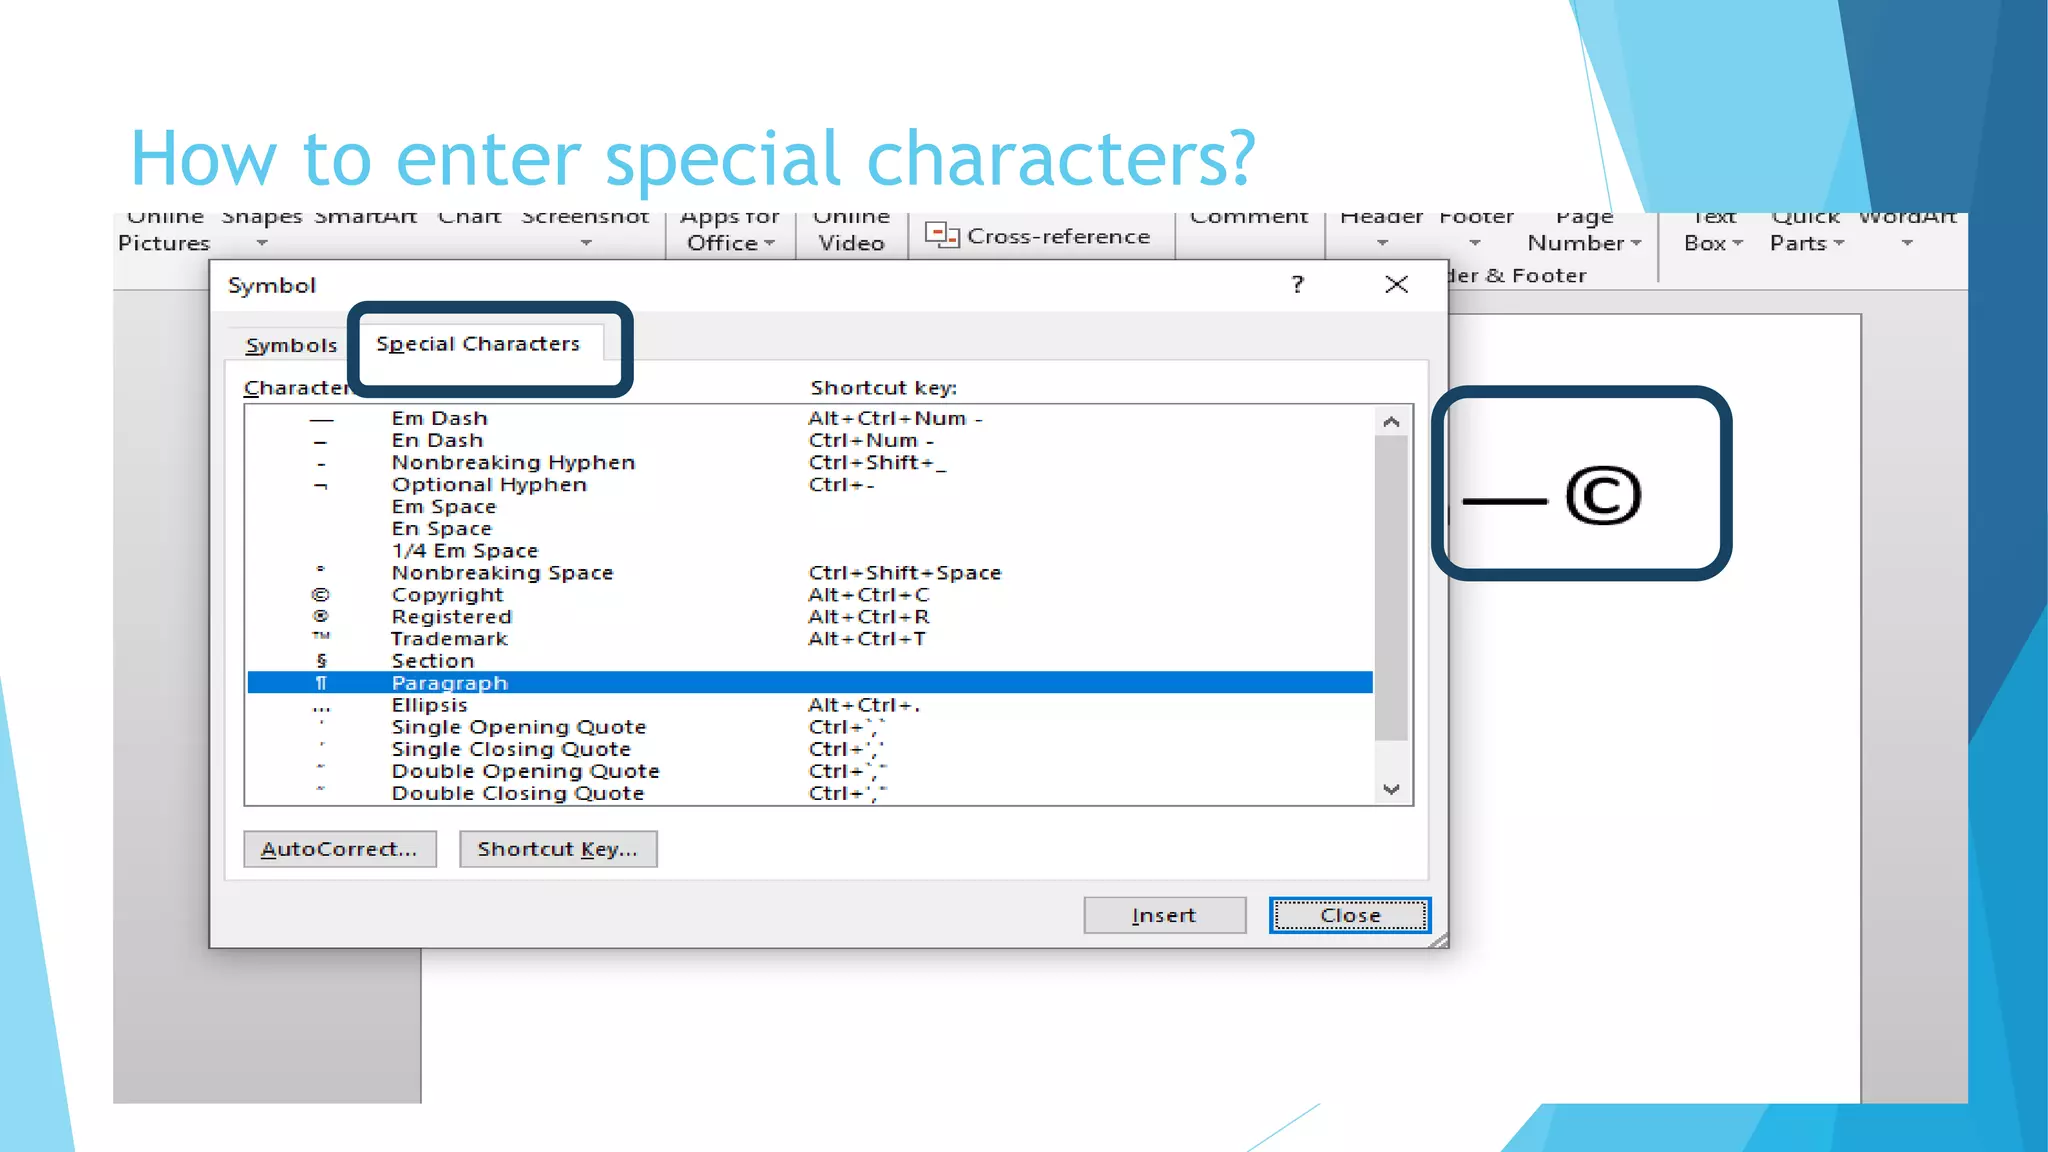This screenshot has width=2048, height=1152.
Task: Select the Copyright character row
Action: pyautogui.click(x=810, y=594)
